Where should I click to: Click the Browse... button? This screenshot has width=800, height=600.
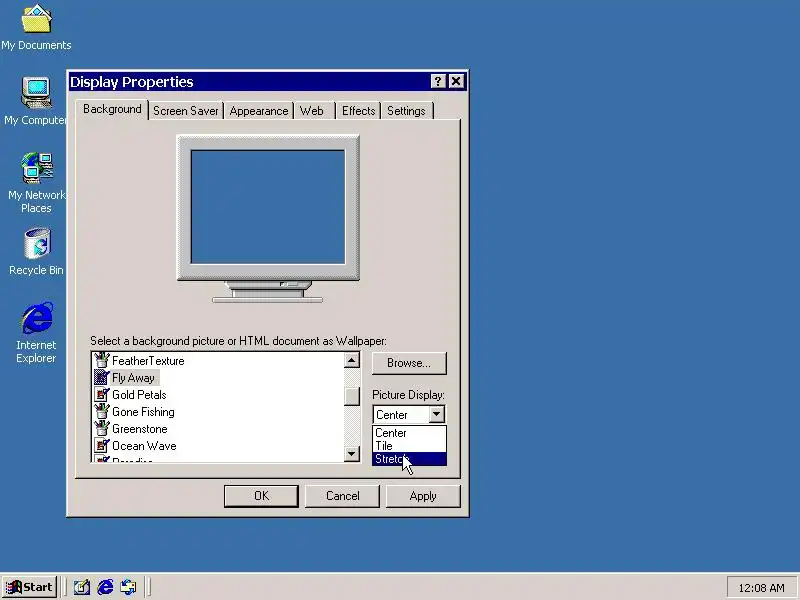coord(409,363)
